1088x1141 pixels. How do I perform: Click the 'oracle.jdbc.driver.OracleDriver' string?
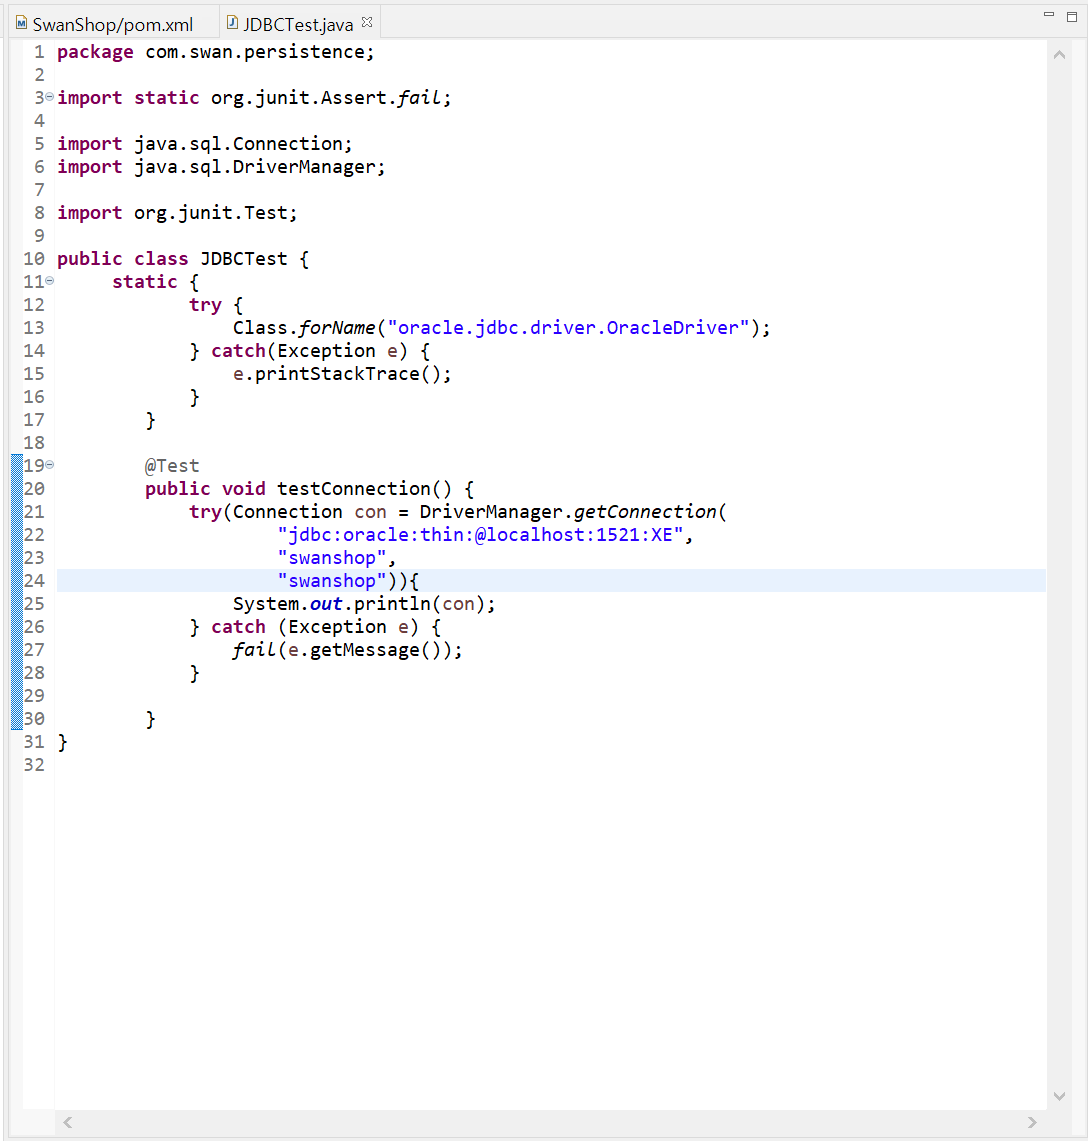(x=568, y=328)
